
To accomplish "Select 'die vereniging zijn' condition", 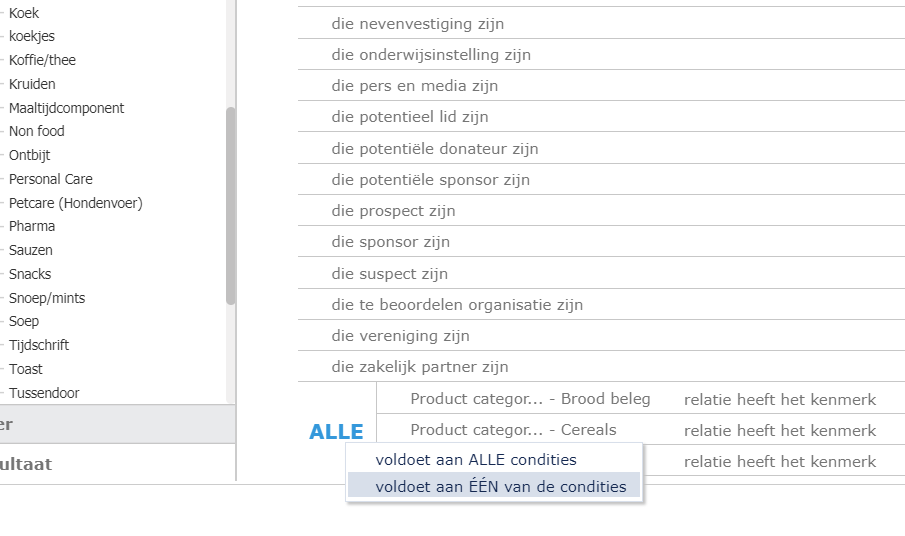I will (400, 336).
